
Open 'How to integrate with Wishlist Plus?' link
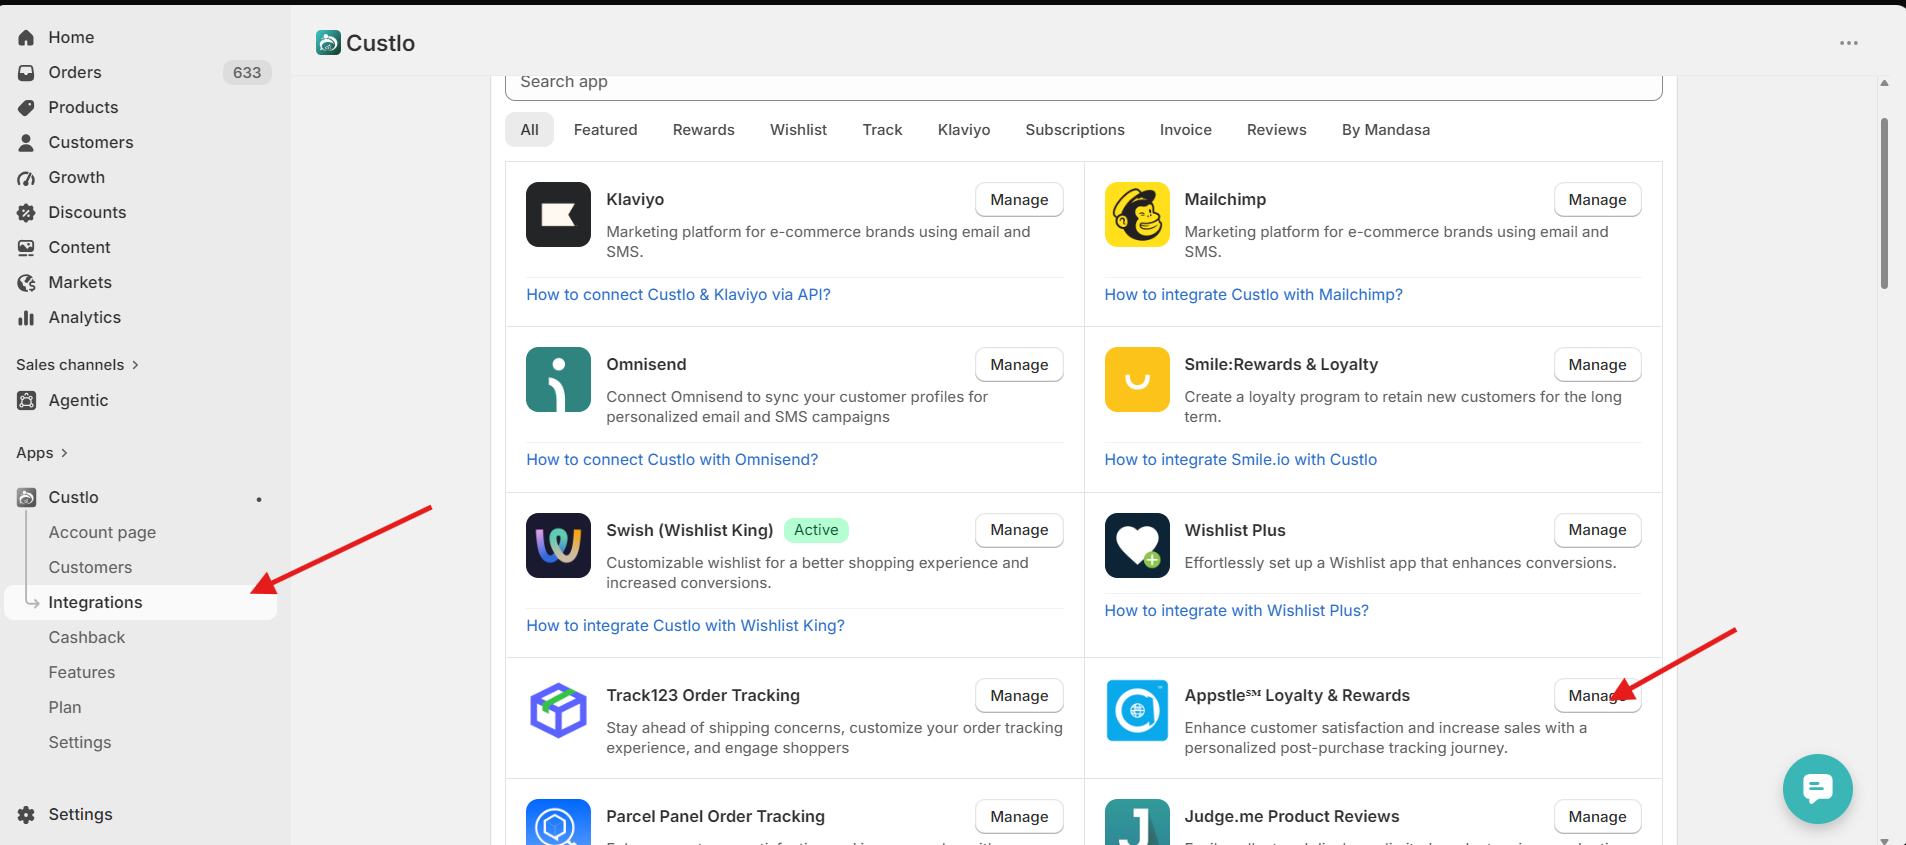[1236, 611]
